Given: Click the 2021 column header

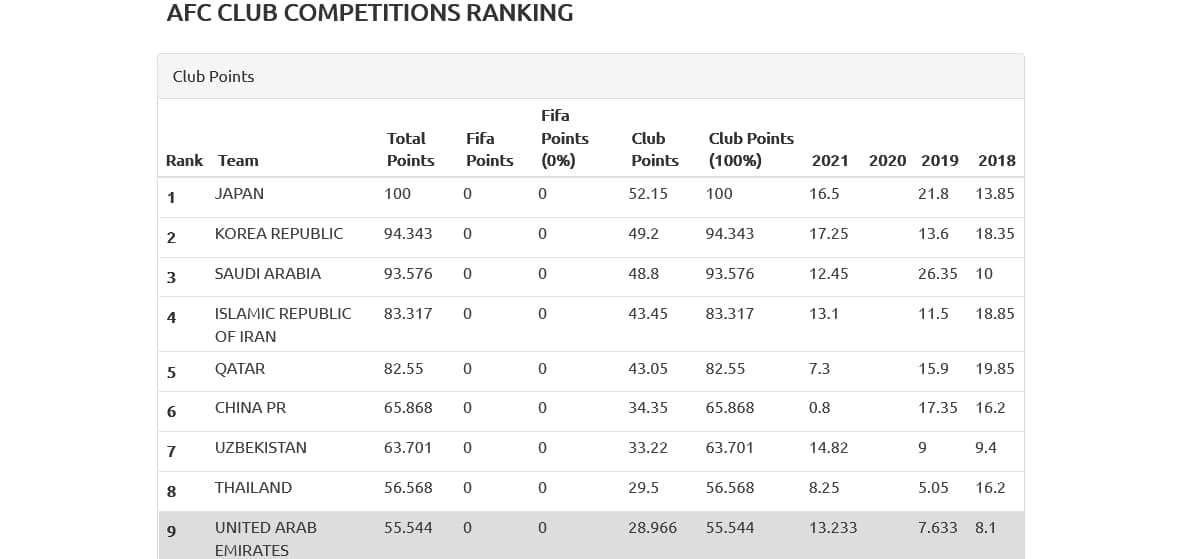Looking at the screenshot, I should point(830,160).
